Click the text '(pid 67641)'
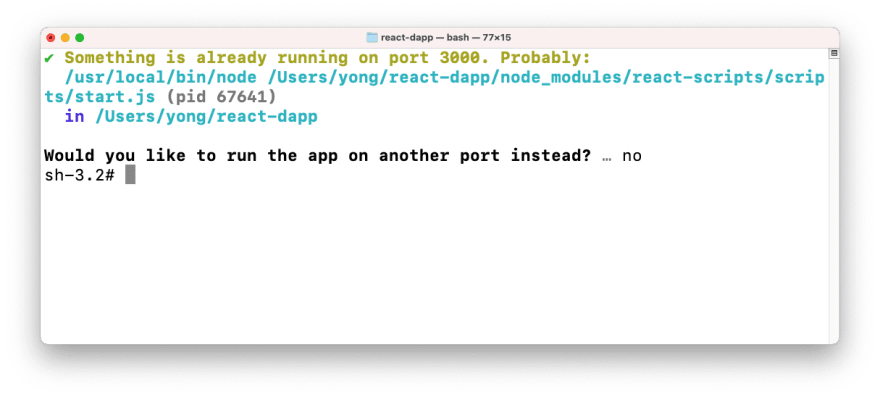The width and height of the screenshot is (880, 398). pyautogui.click(x=222, y=97)
